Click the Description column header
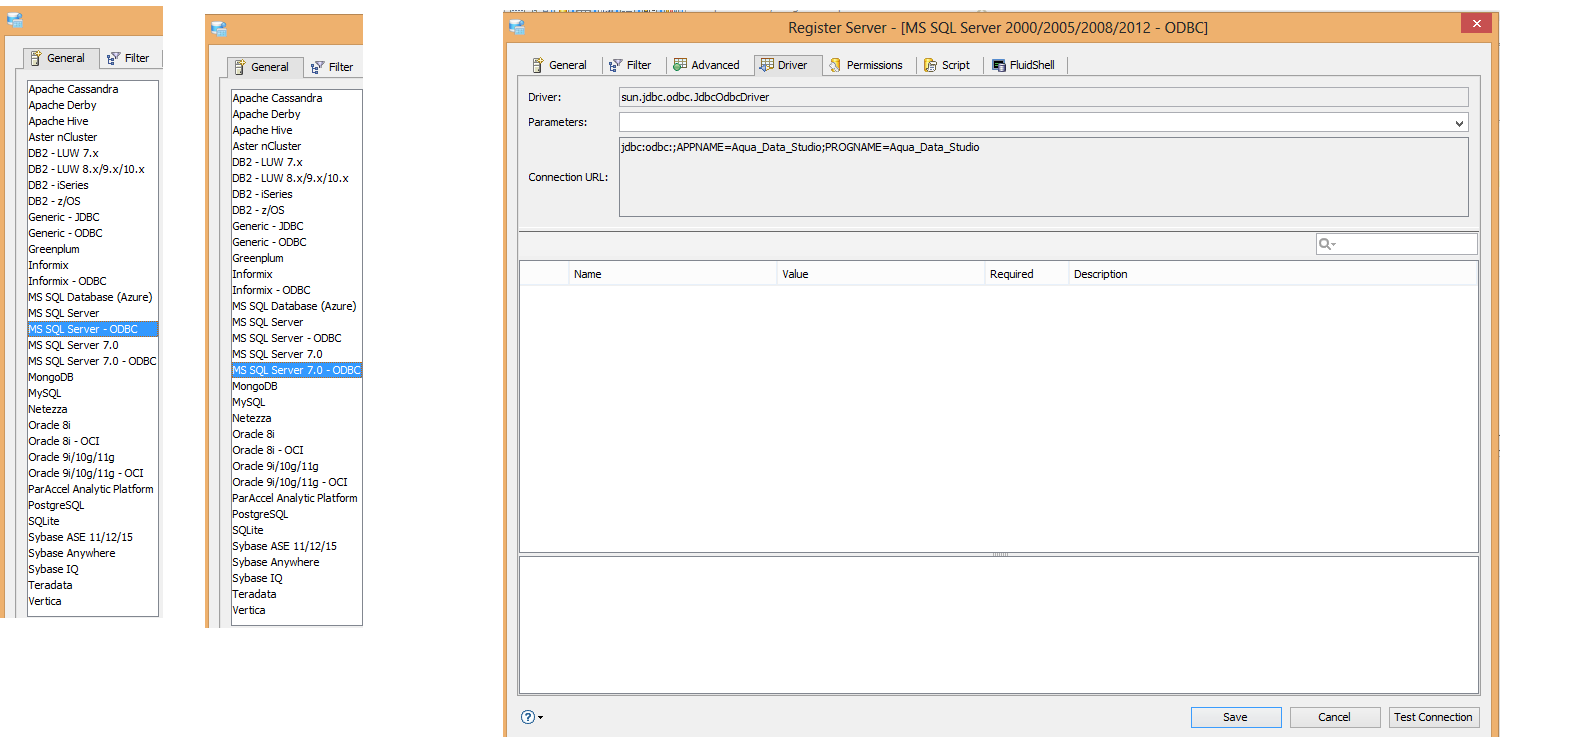 coord(1273,274)
